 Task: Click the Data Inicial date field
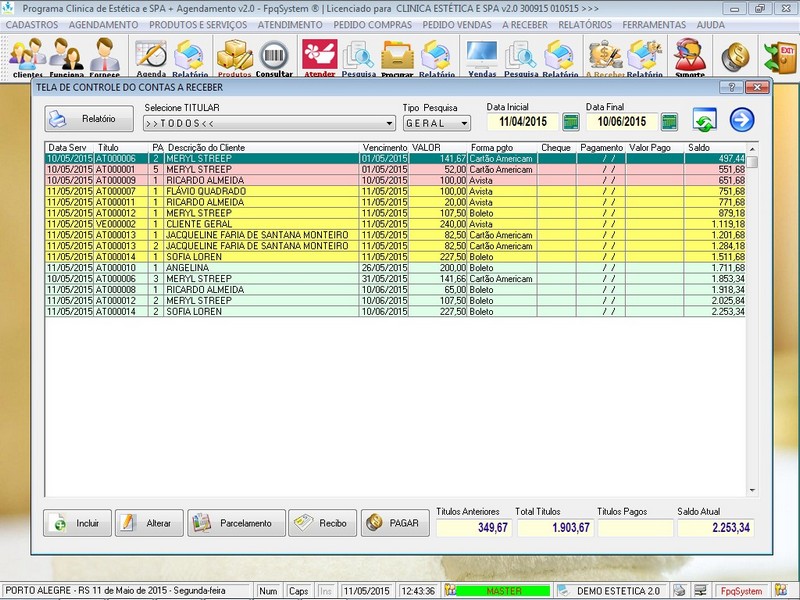click(x=523, y=122)
